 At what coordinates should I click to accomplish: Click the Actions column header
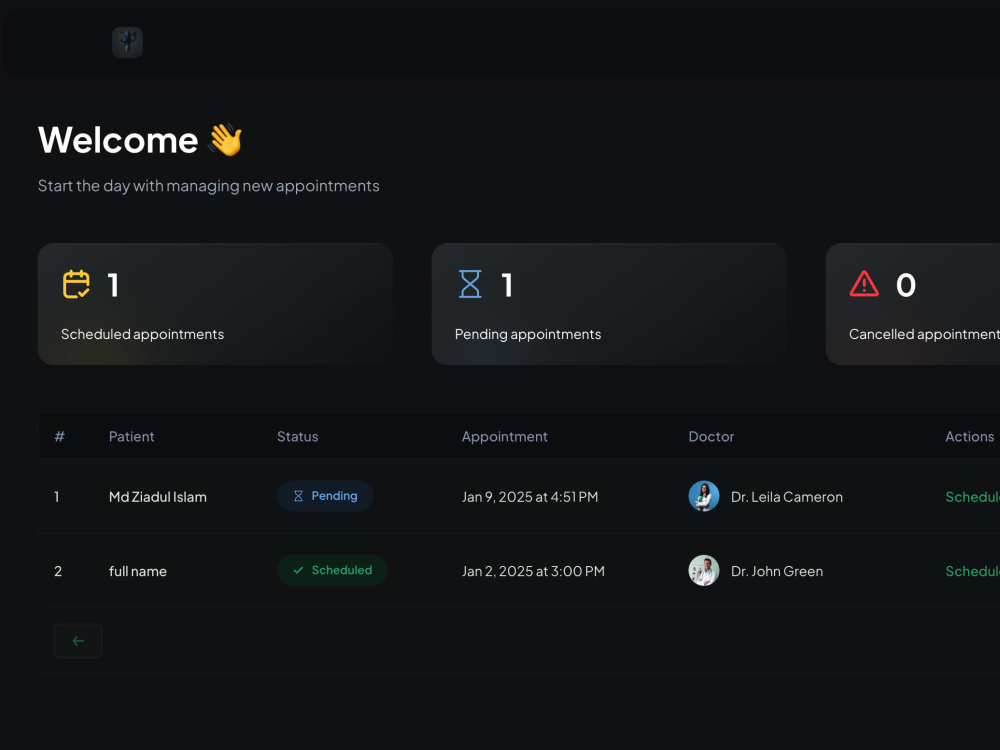969,436
